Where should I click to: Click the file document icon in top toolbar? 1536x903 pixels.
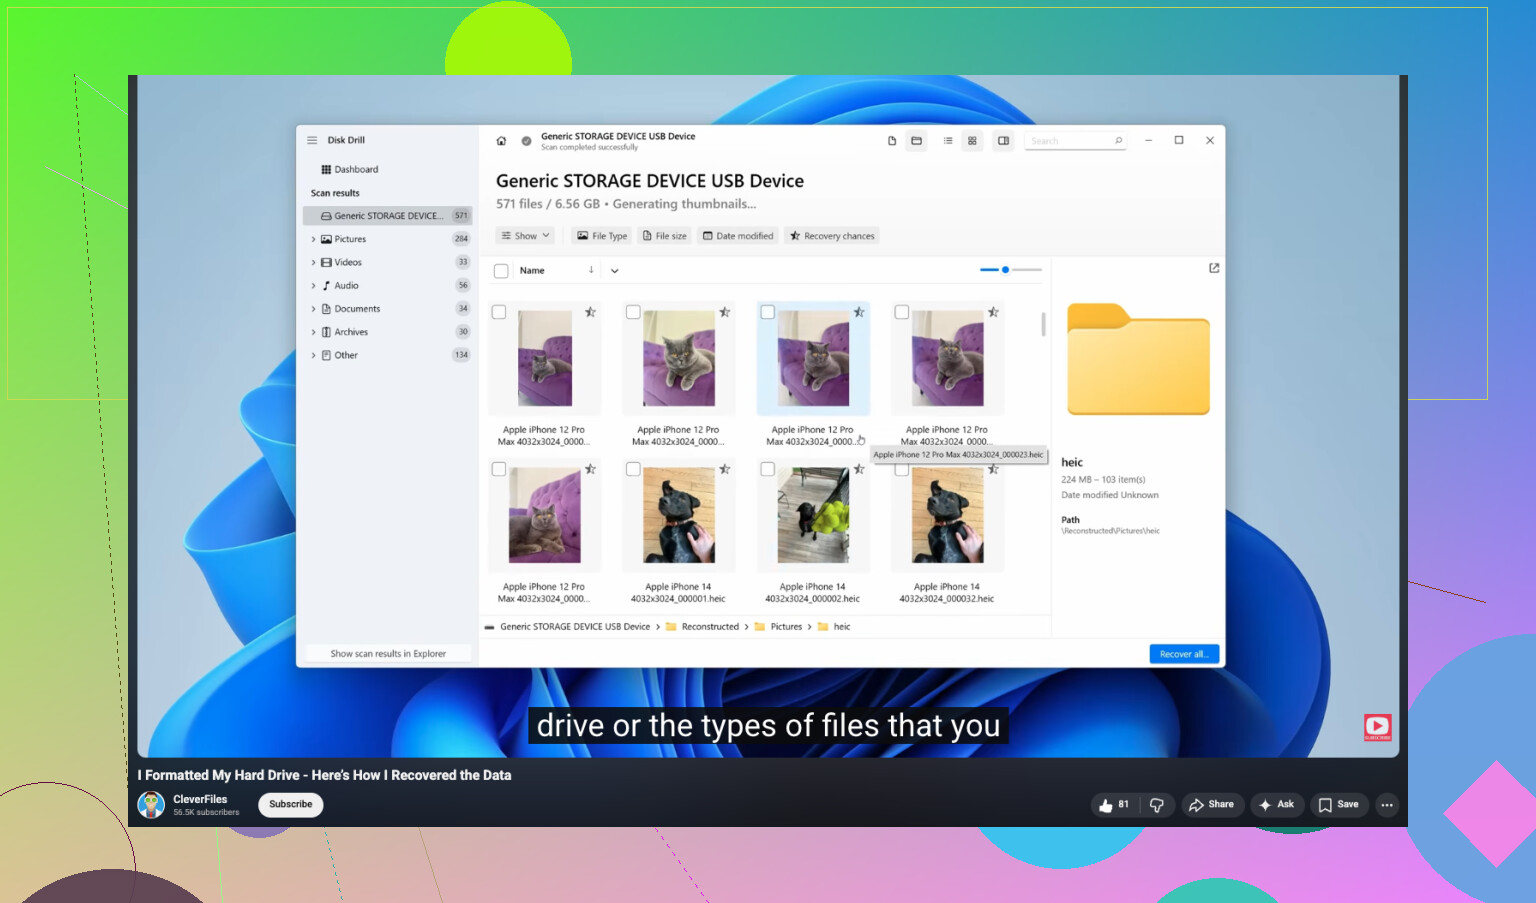pyautogui.click(x=892, y=141)
